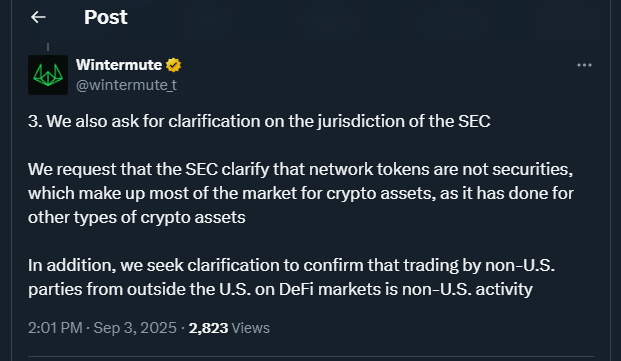The height and width of the screenshot is (361, 621).
Task: Click the Post page heading
Action: 106,17
